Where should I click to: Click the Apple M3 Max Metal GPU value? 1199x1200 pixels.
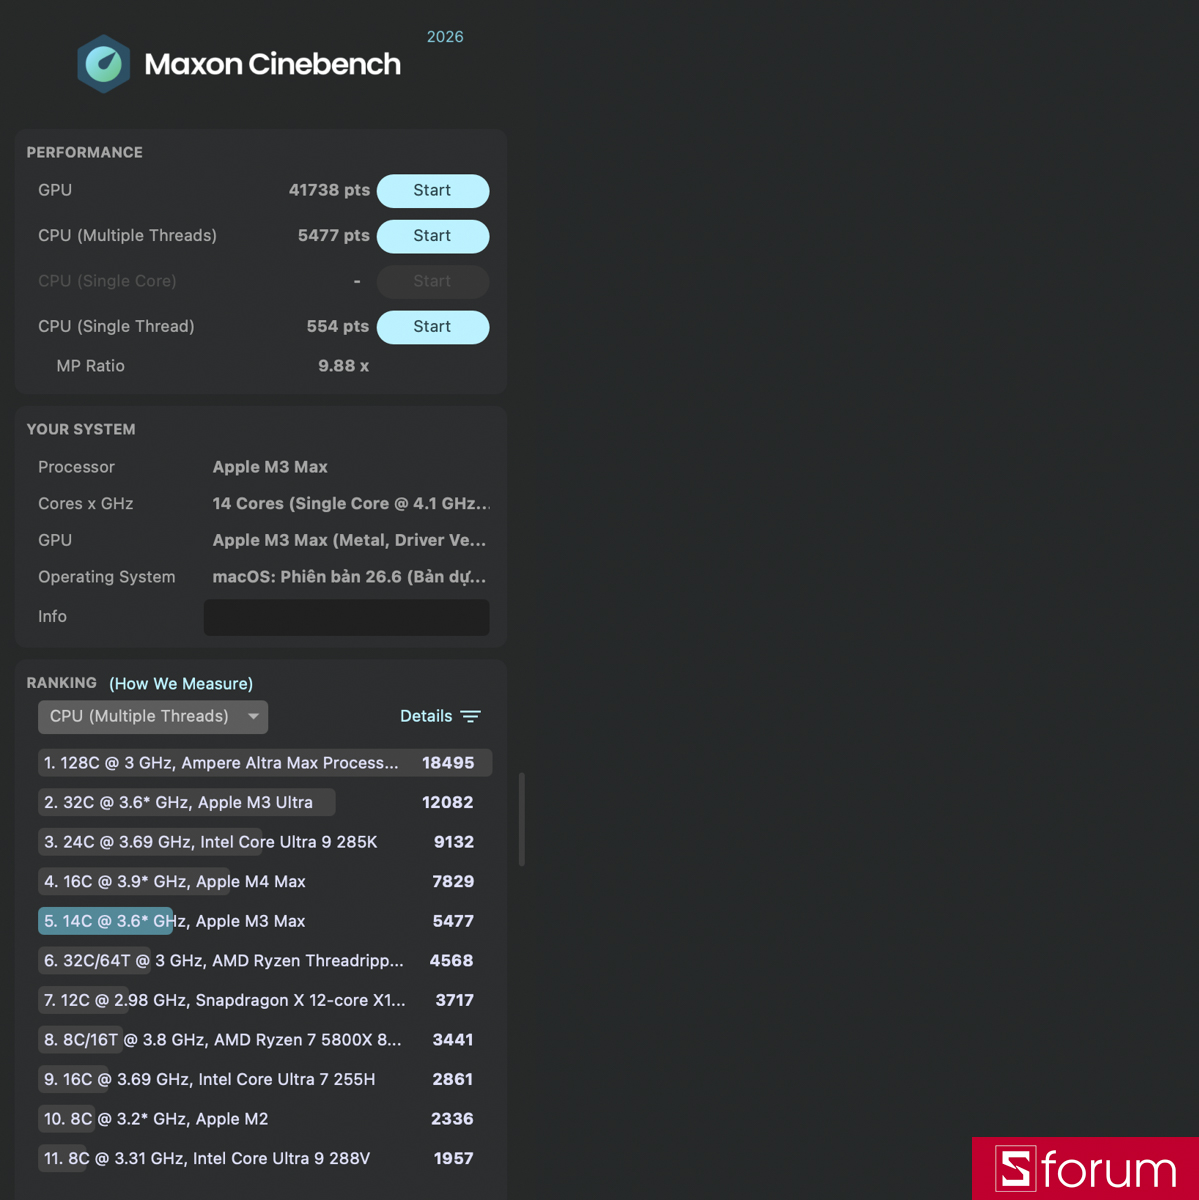point(349,540)
